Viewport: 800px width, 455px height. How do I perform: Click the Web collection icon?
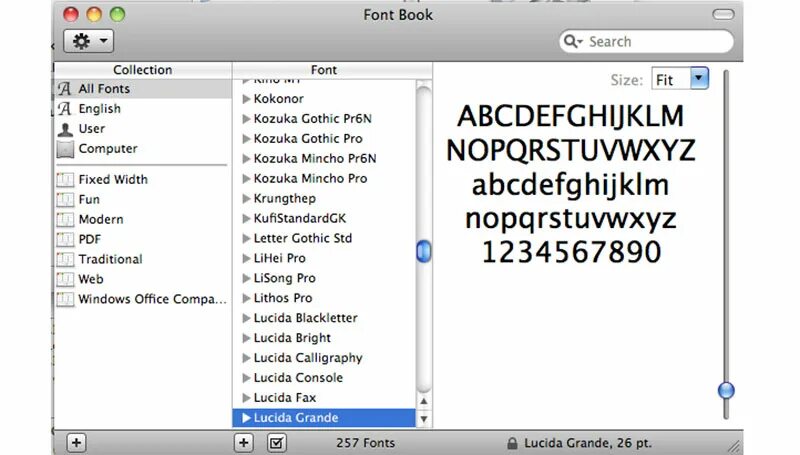point(65,279)
